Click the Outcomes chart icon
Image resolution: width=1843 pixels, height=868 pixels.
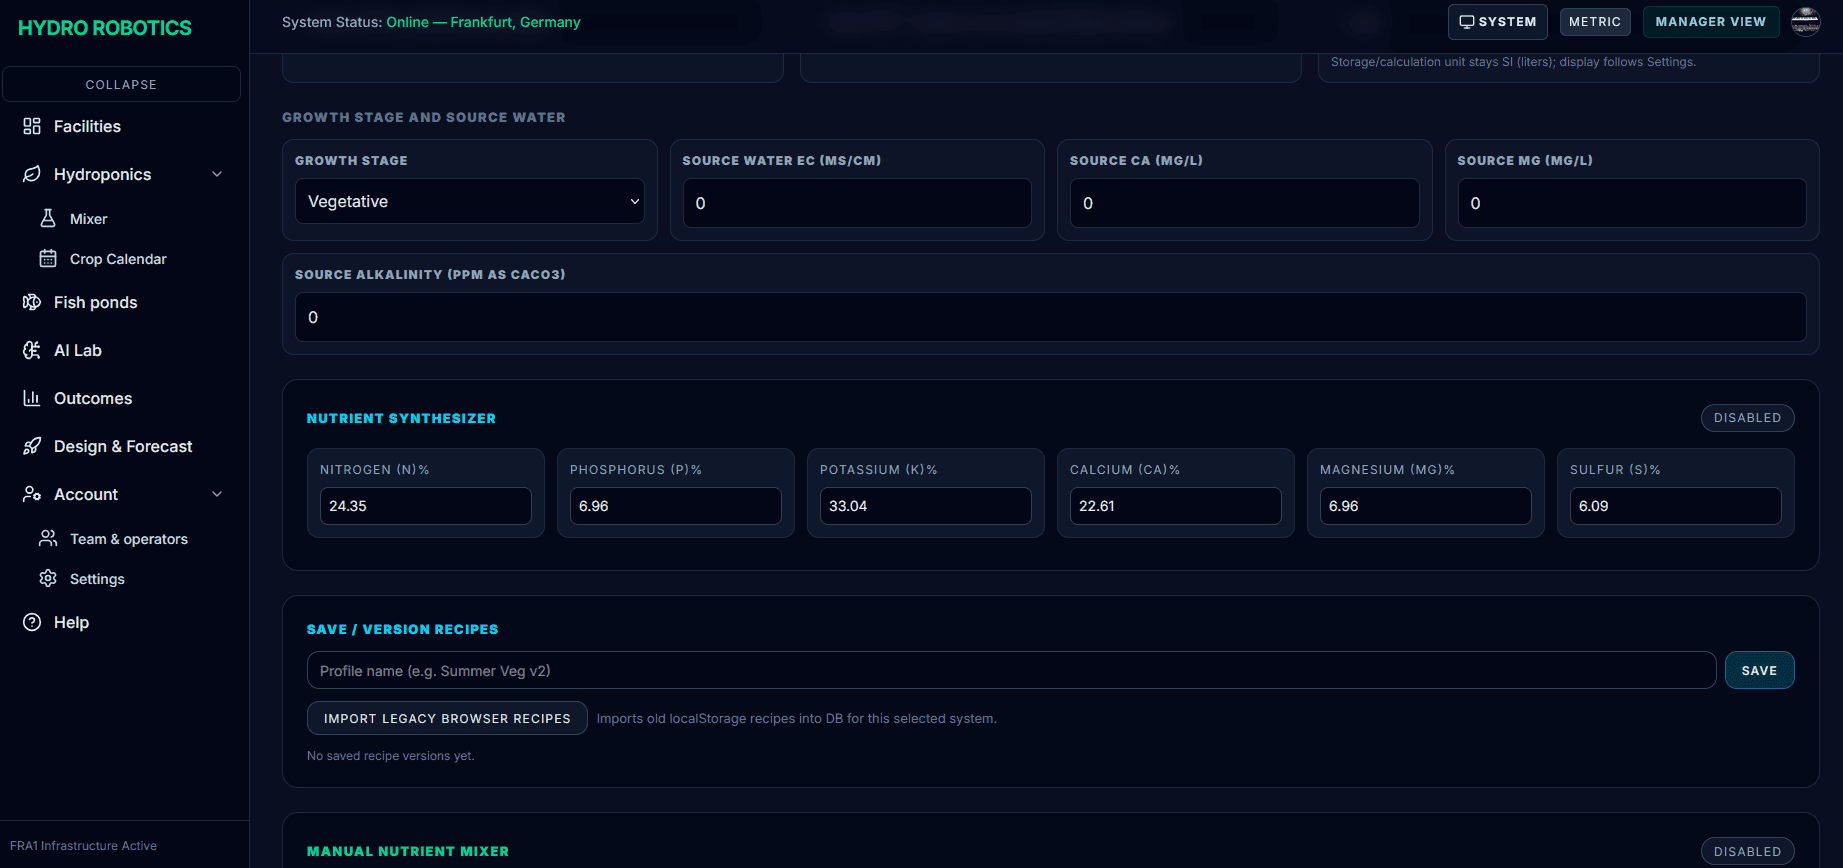click(x=32, y=398)
